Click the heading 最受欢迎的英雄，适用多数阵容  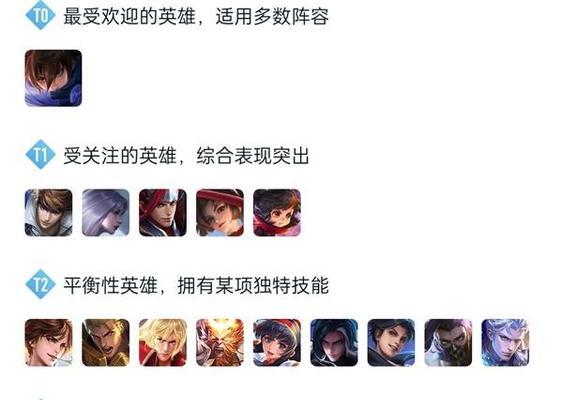click(196, 17)
